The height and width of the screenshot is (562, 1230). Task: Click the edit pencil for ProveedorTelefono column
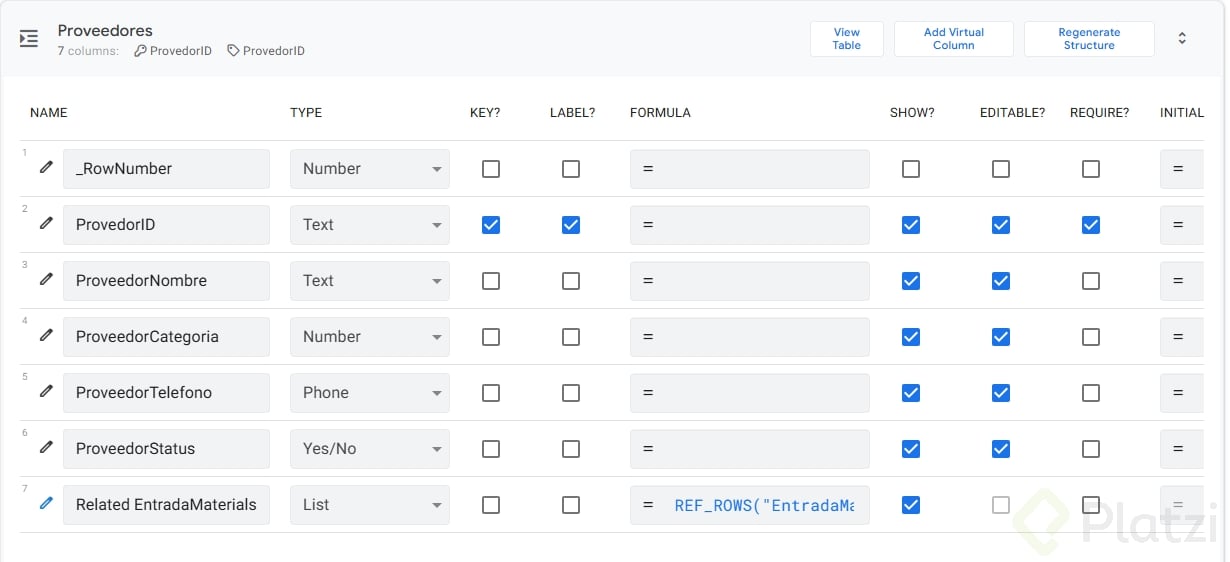(x=46, y=392)
